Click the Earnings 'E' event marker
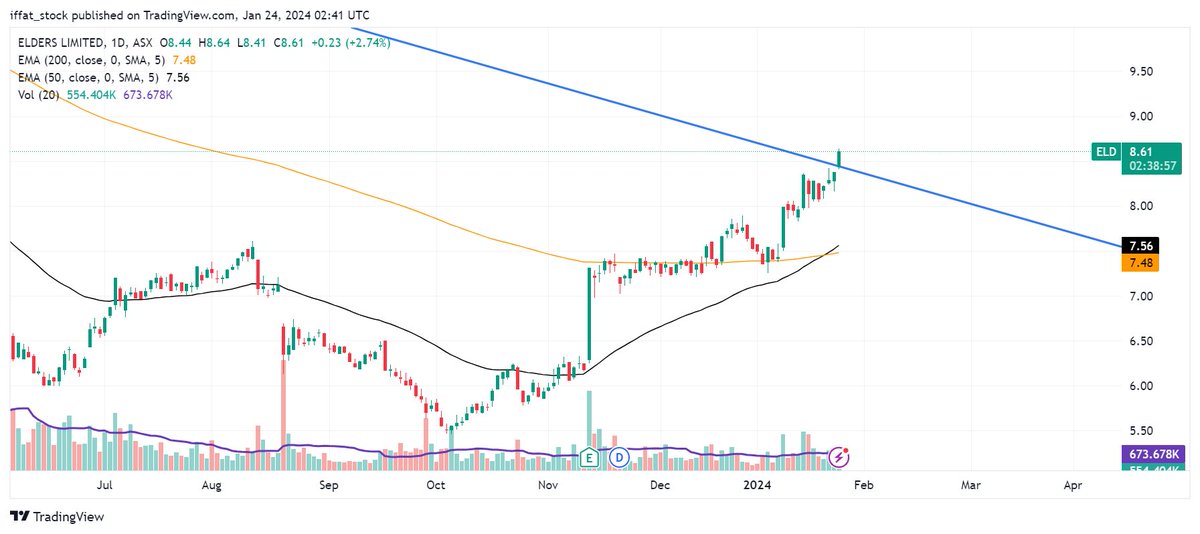The image size is (1200, 534). click(590, 457)
